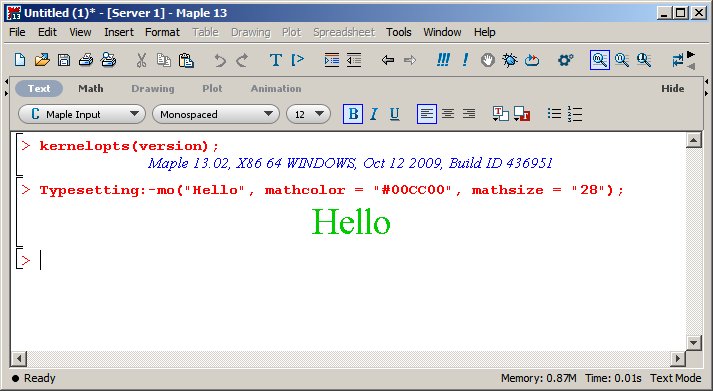Click the Interrupt computation hand icon
Screen dimensions: 713x391
point(487,60)
